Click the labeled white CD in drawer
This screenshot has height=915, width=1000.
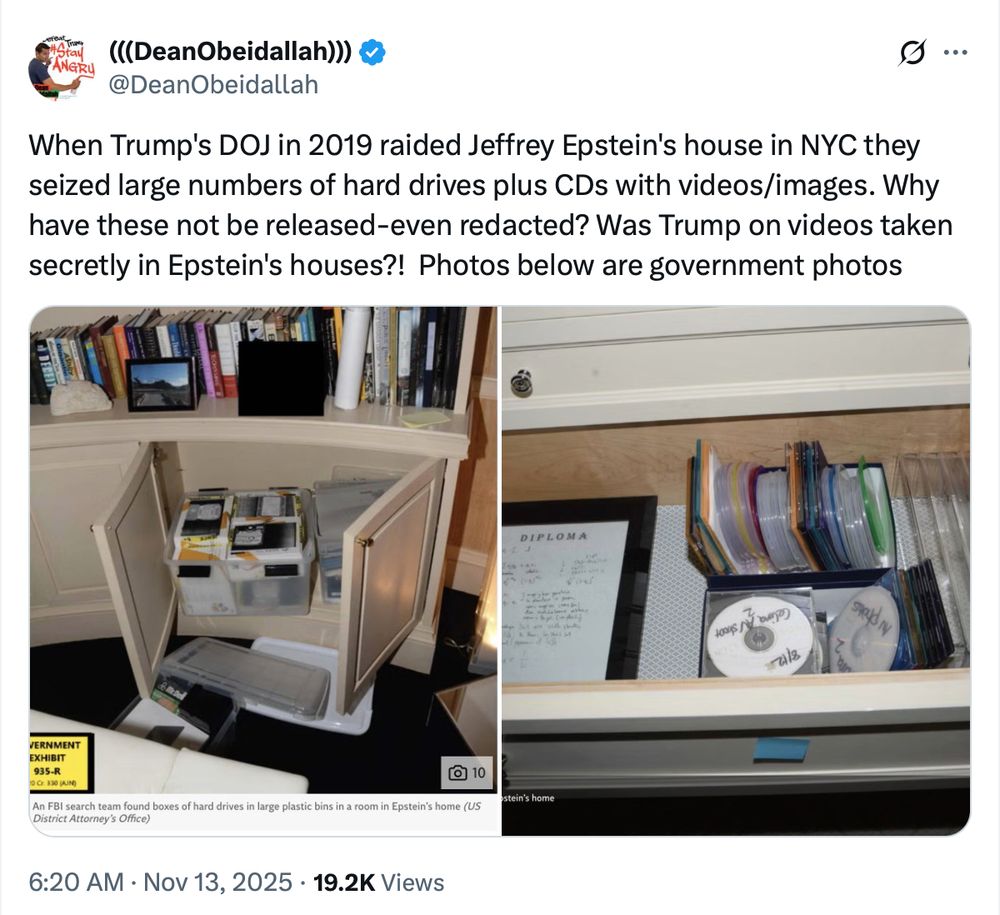[760, 636]
